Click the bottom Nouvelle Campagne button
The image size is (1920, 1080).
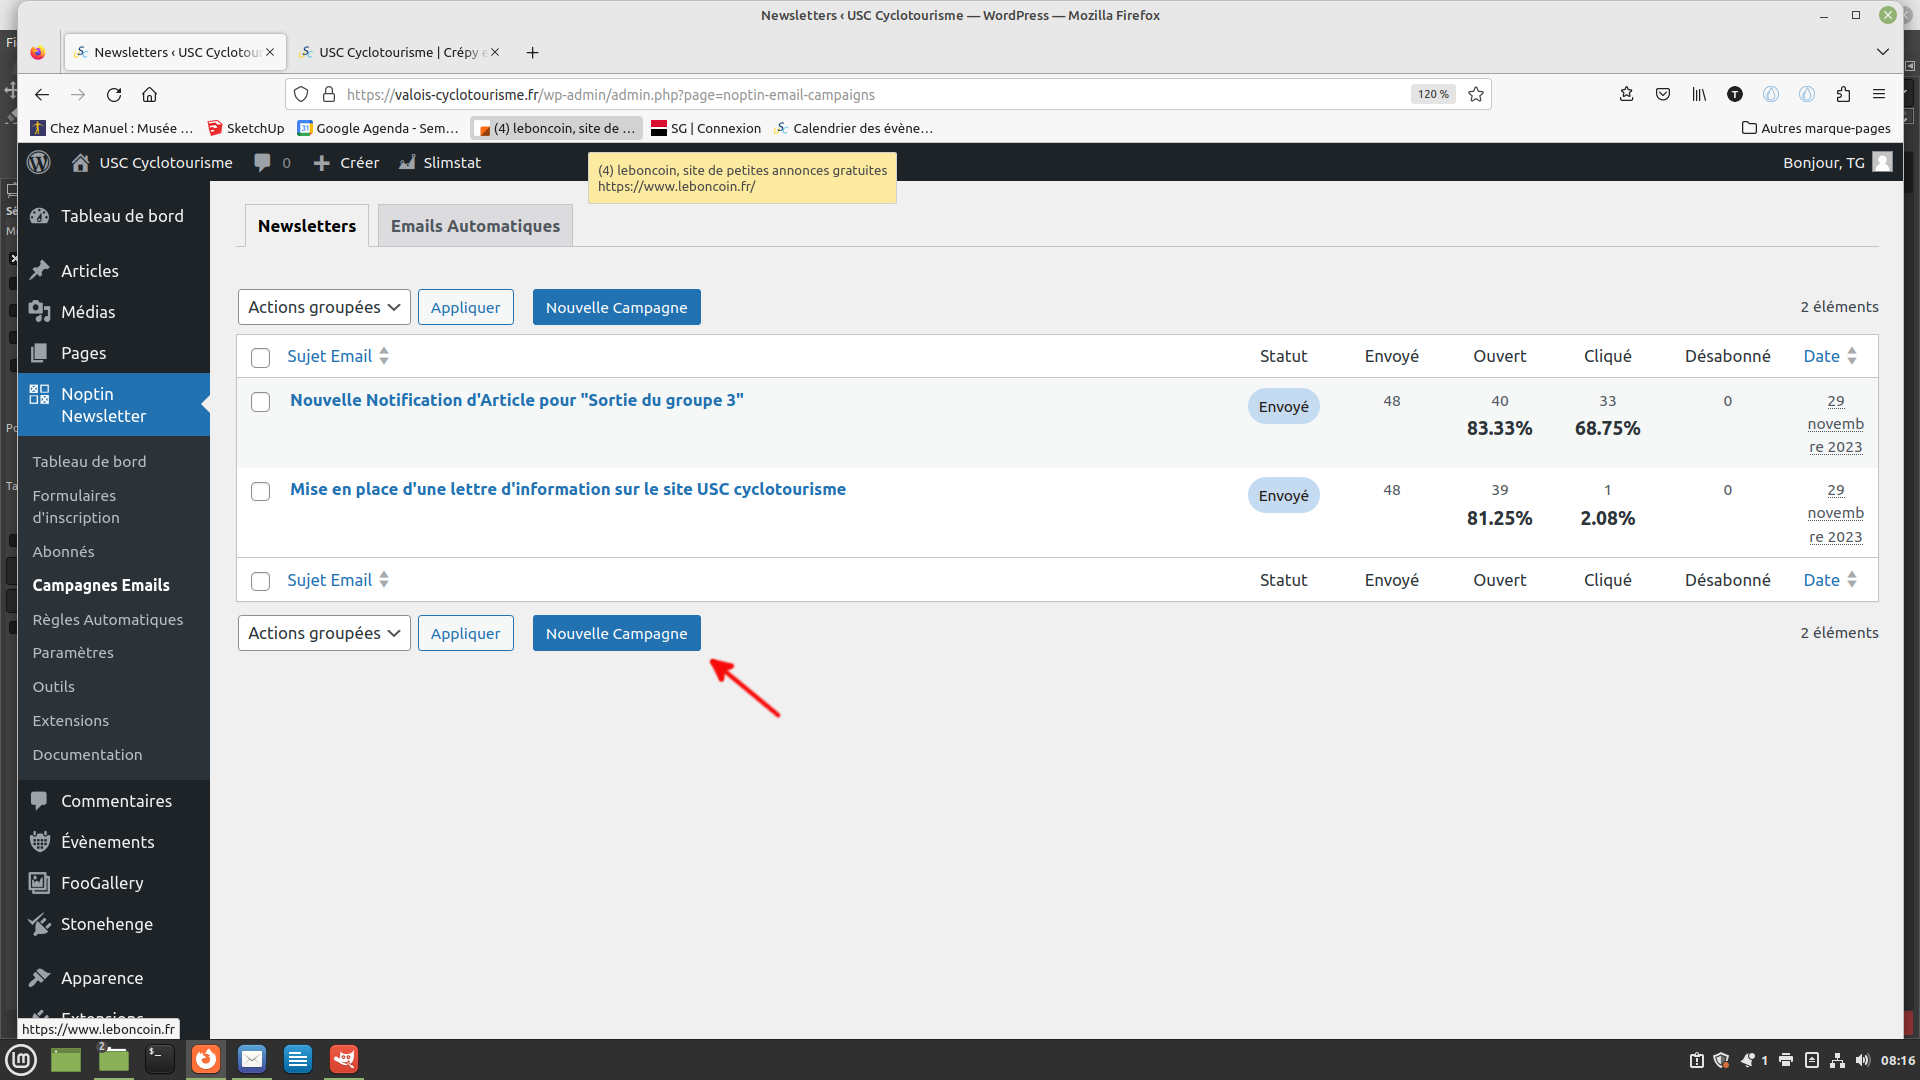coord(617,633)
